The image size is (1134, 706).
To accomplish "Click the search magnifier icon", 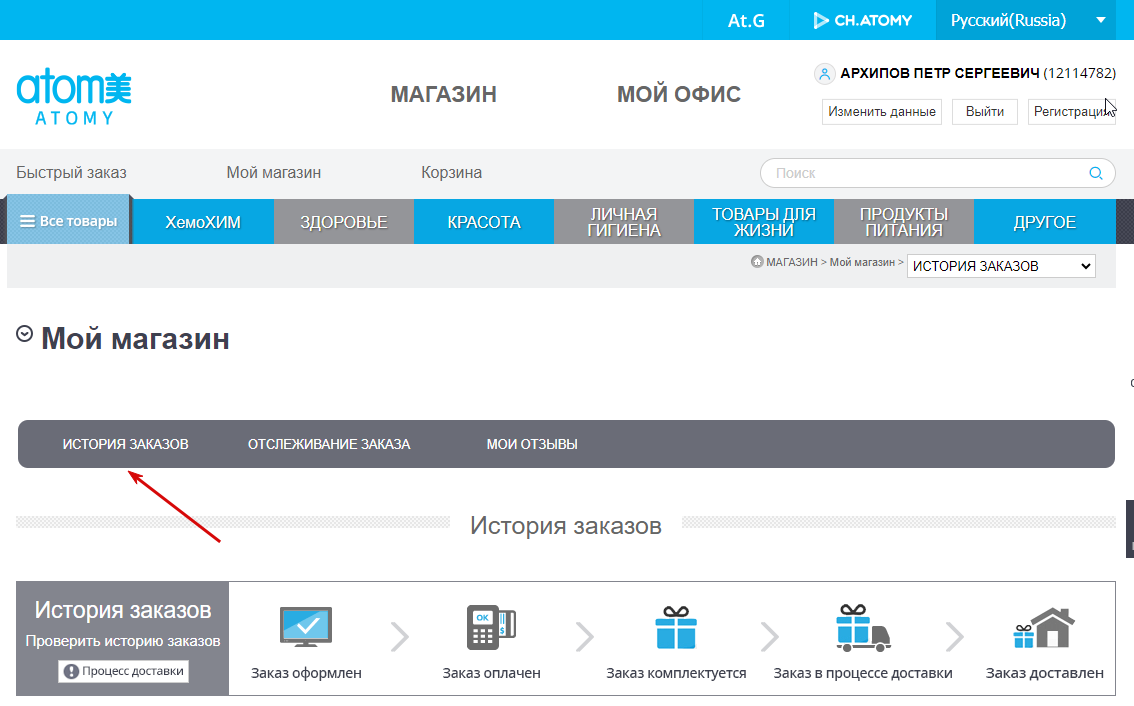I will [1096, 173].
